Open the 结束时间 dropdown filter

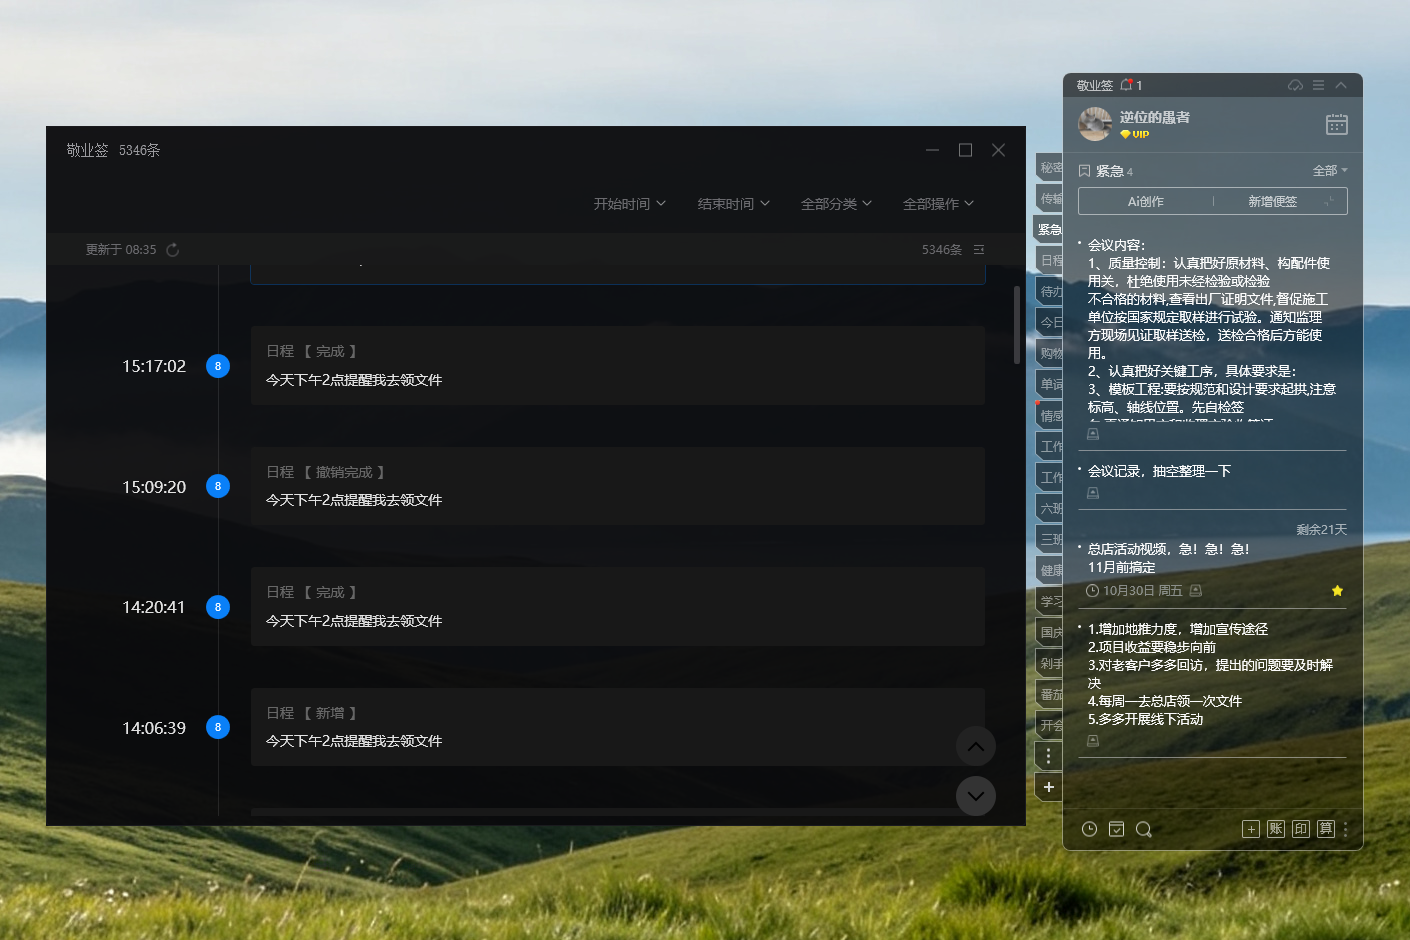pos(734,204)
